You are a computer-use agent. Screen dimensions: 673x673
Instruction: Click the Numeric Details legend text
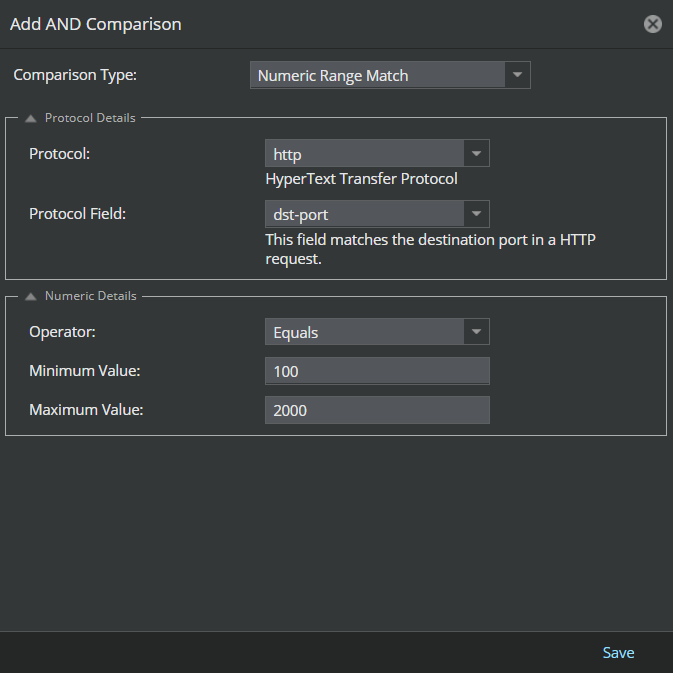91,296
